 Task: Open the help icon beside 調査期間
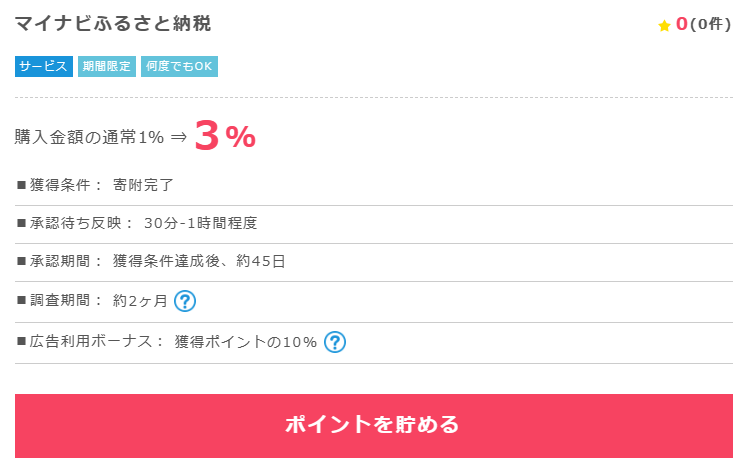tap(185, 301)
